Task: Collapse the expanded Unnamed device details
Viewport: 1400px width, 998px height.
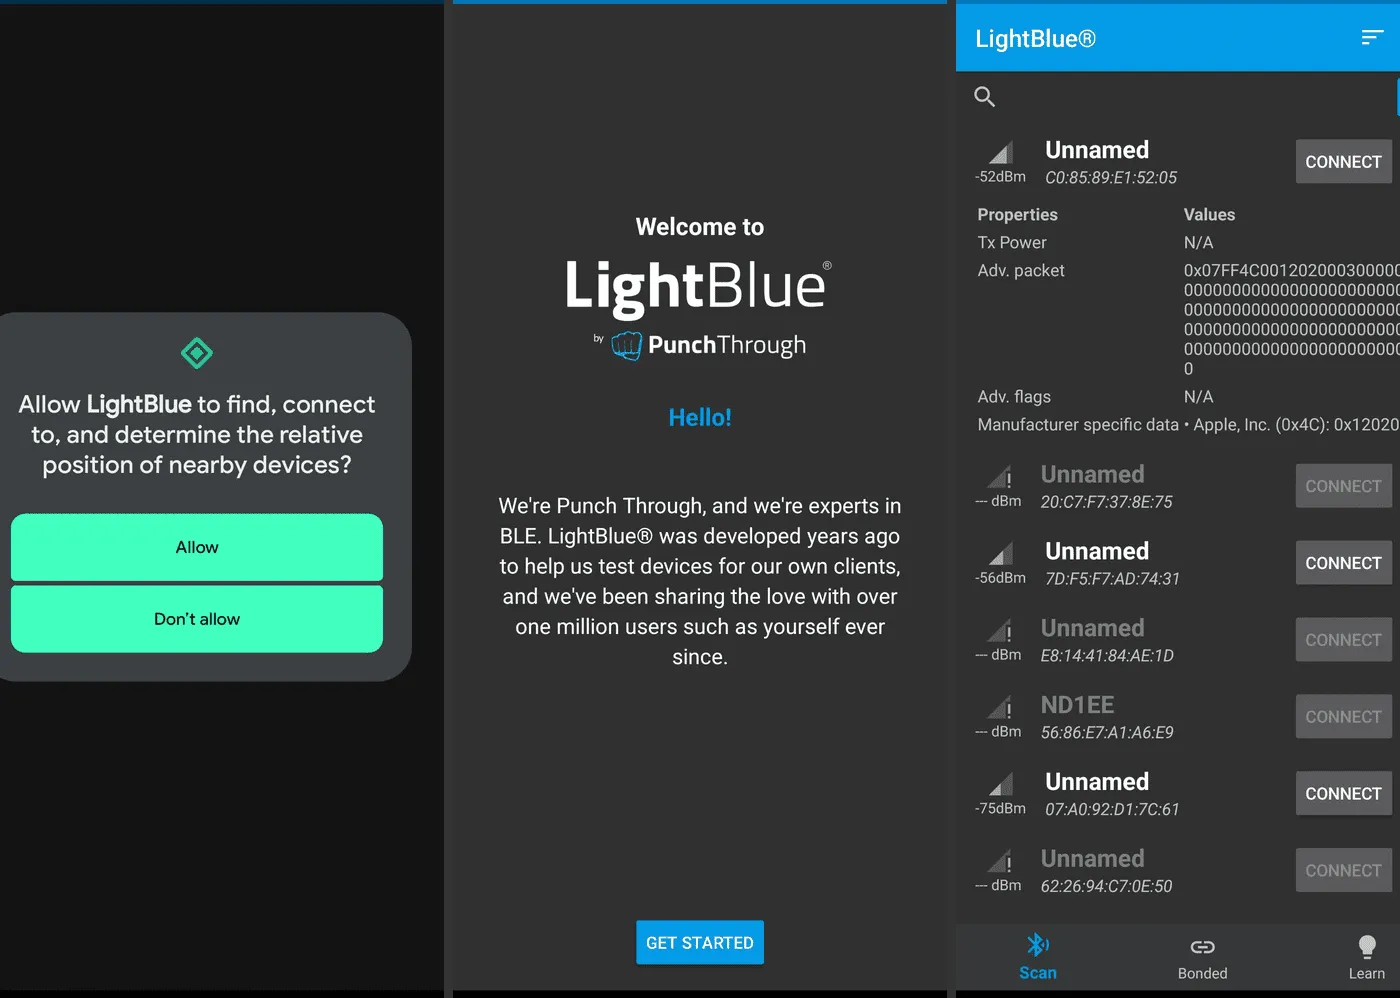Action: click(x=1110, y=162)
